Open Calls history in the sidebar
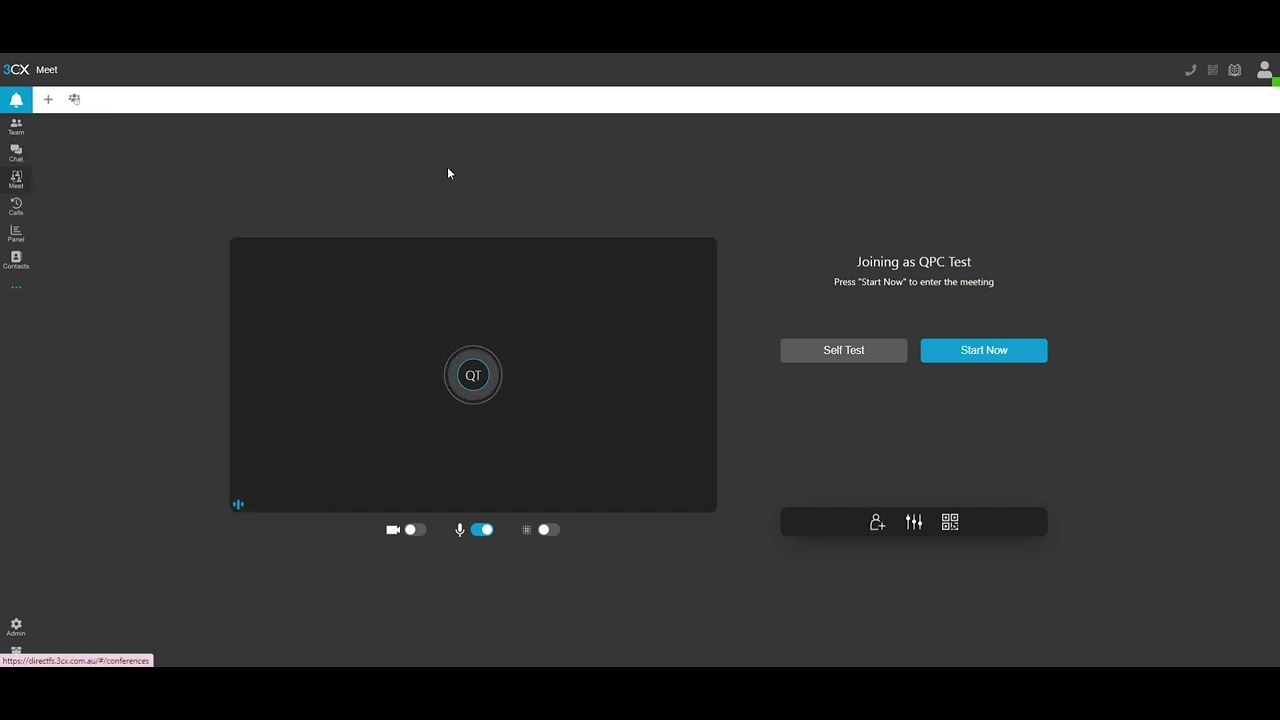Screen dimensions: 1280x720 16,206
